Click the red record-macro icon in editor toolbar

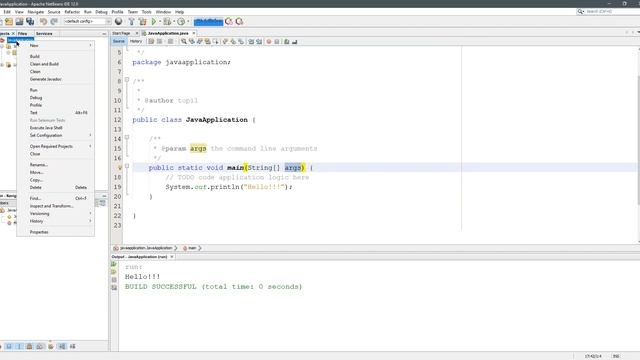pos(269,41)
